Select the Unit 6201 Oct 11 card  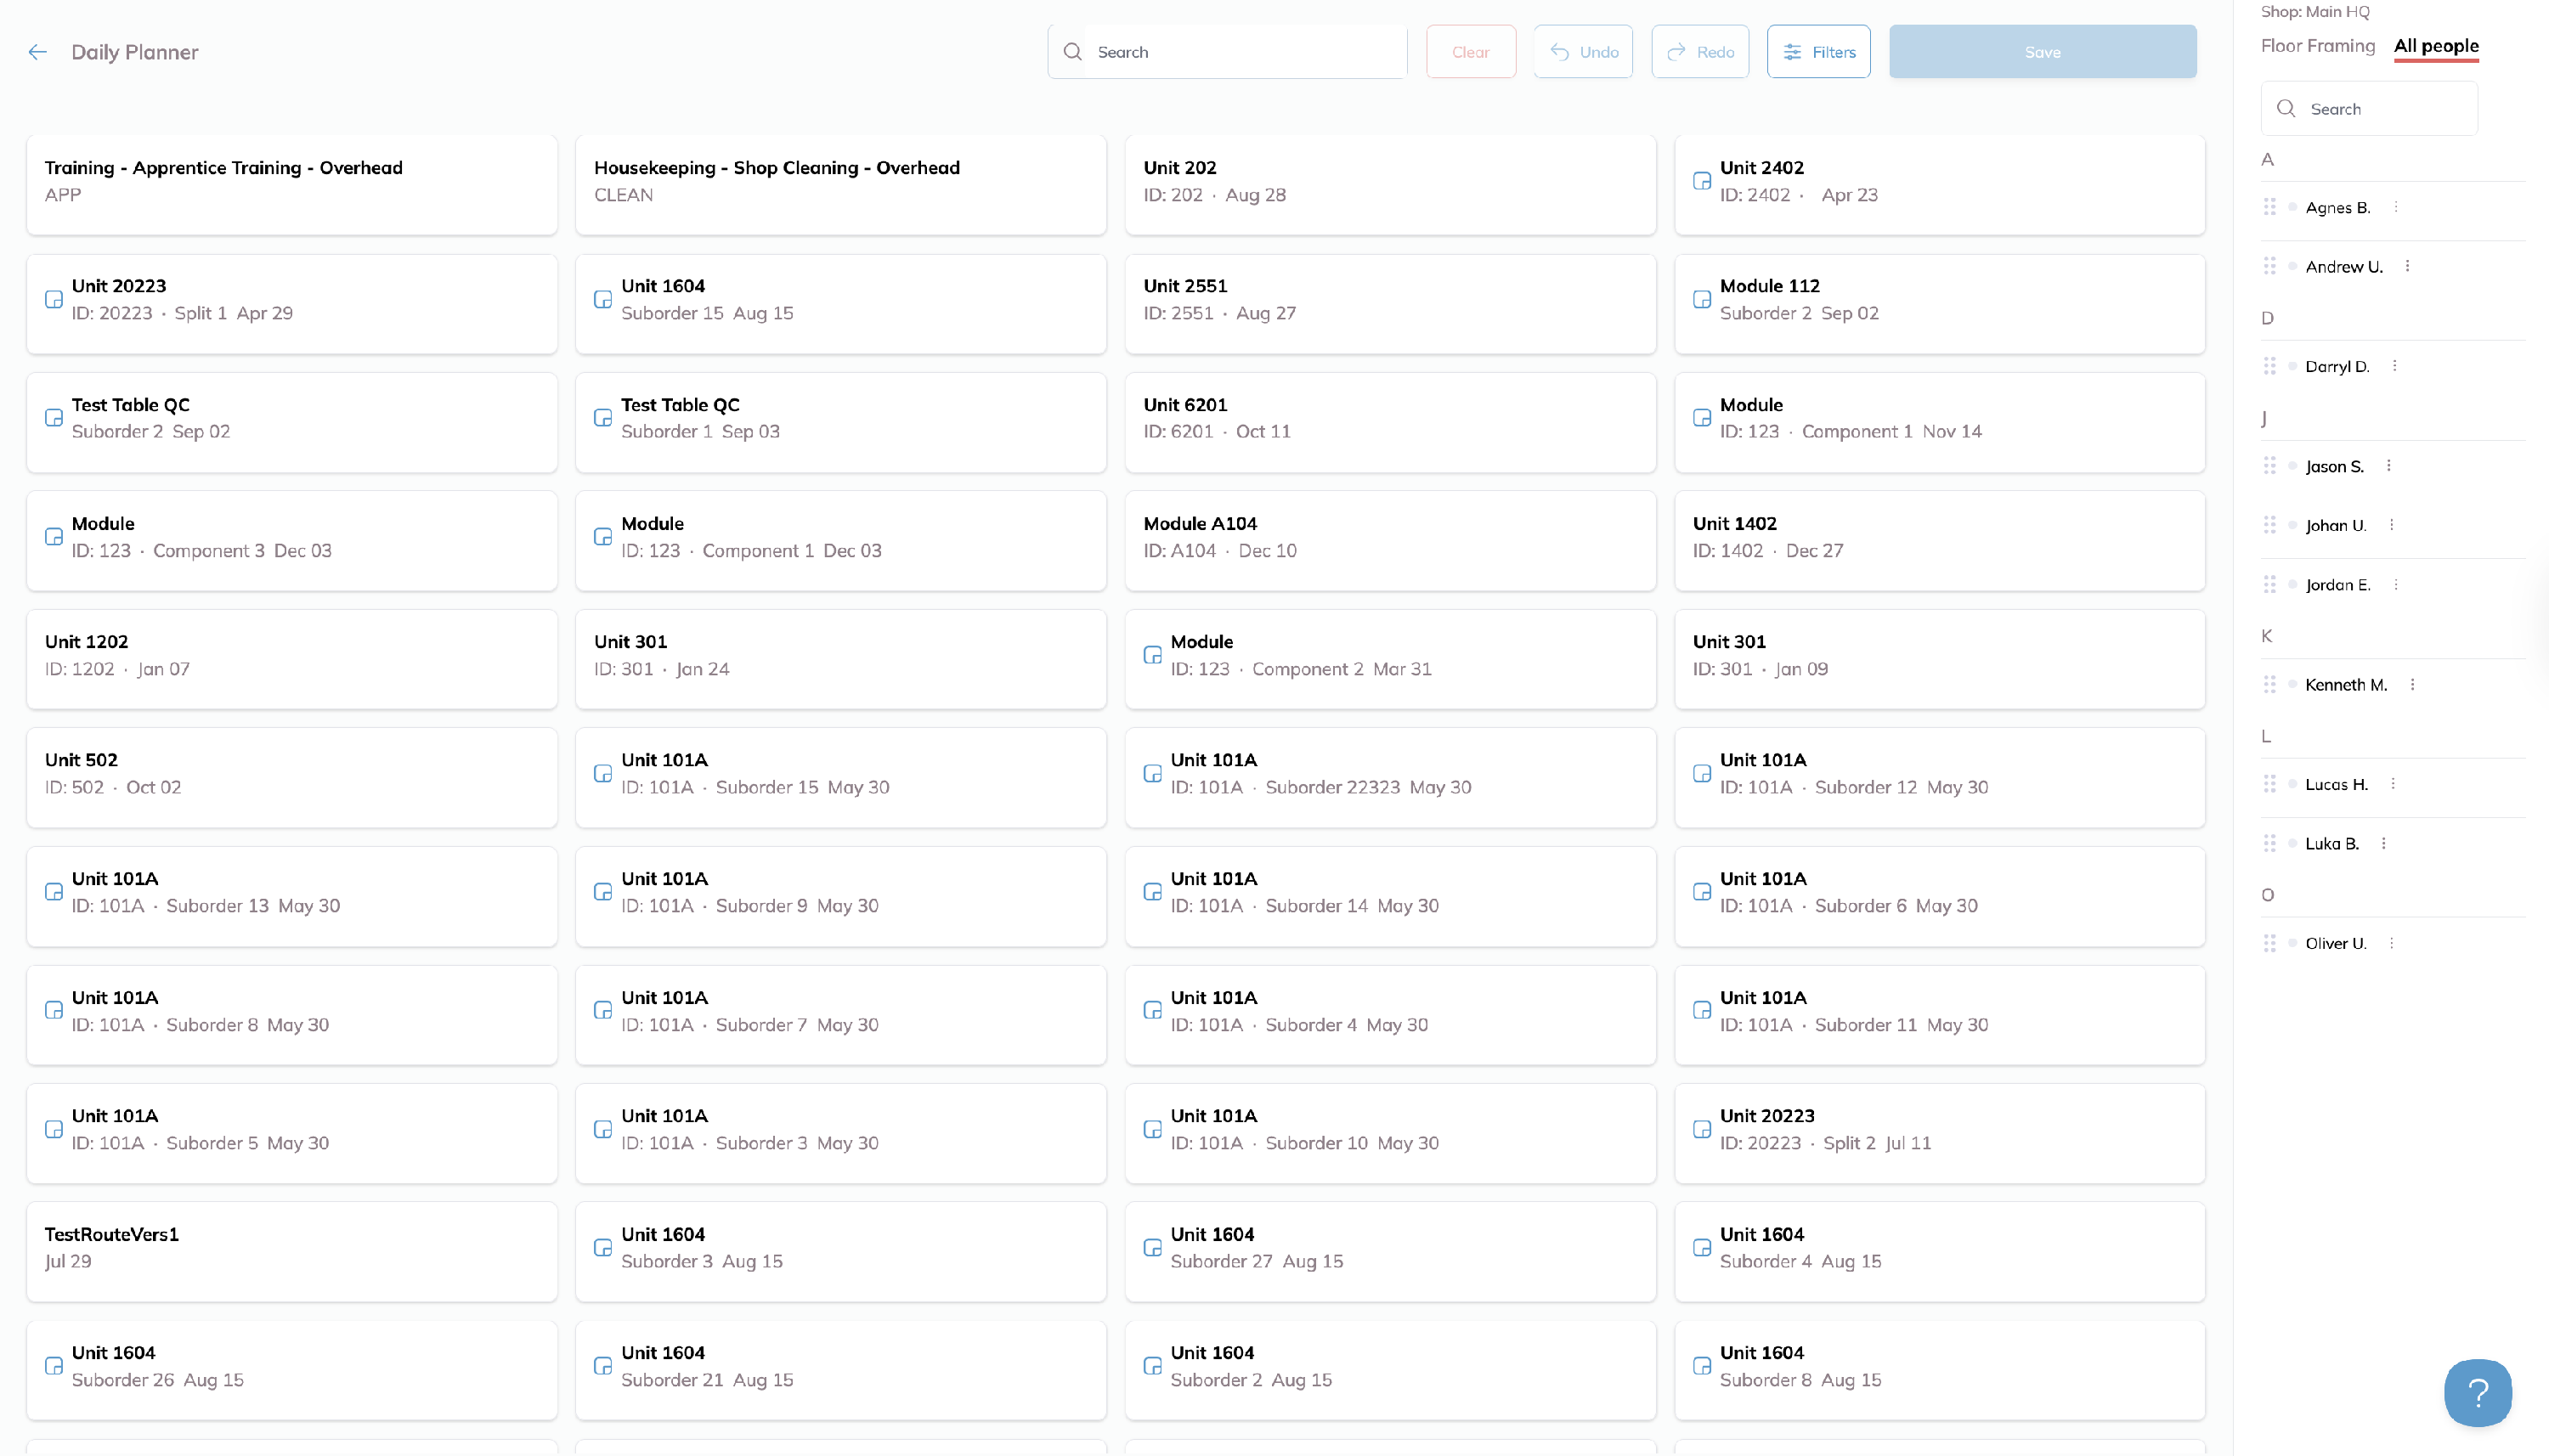coord(1390,422)
